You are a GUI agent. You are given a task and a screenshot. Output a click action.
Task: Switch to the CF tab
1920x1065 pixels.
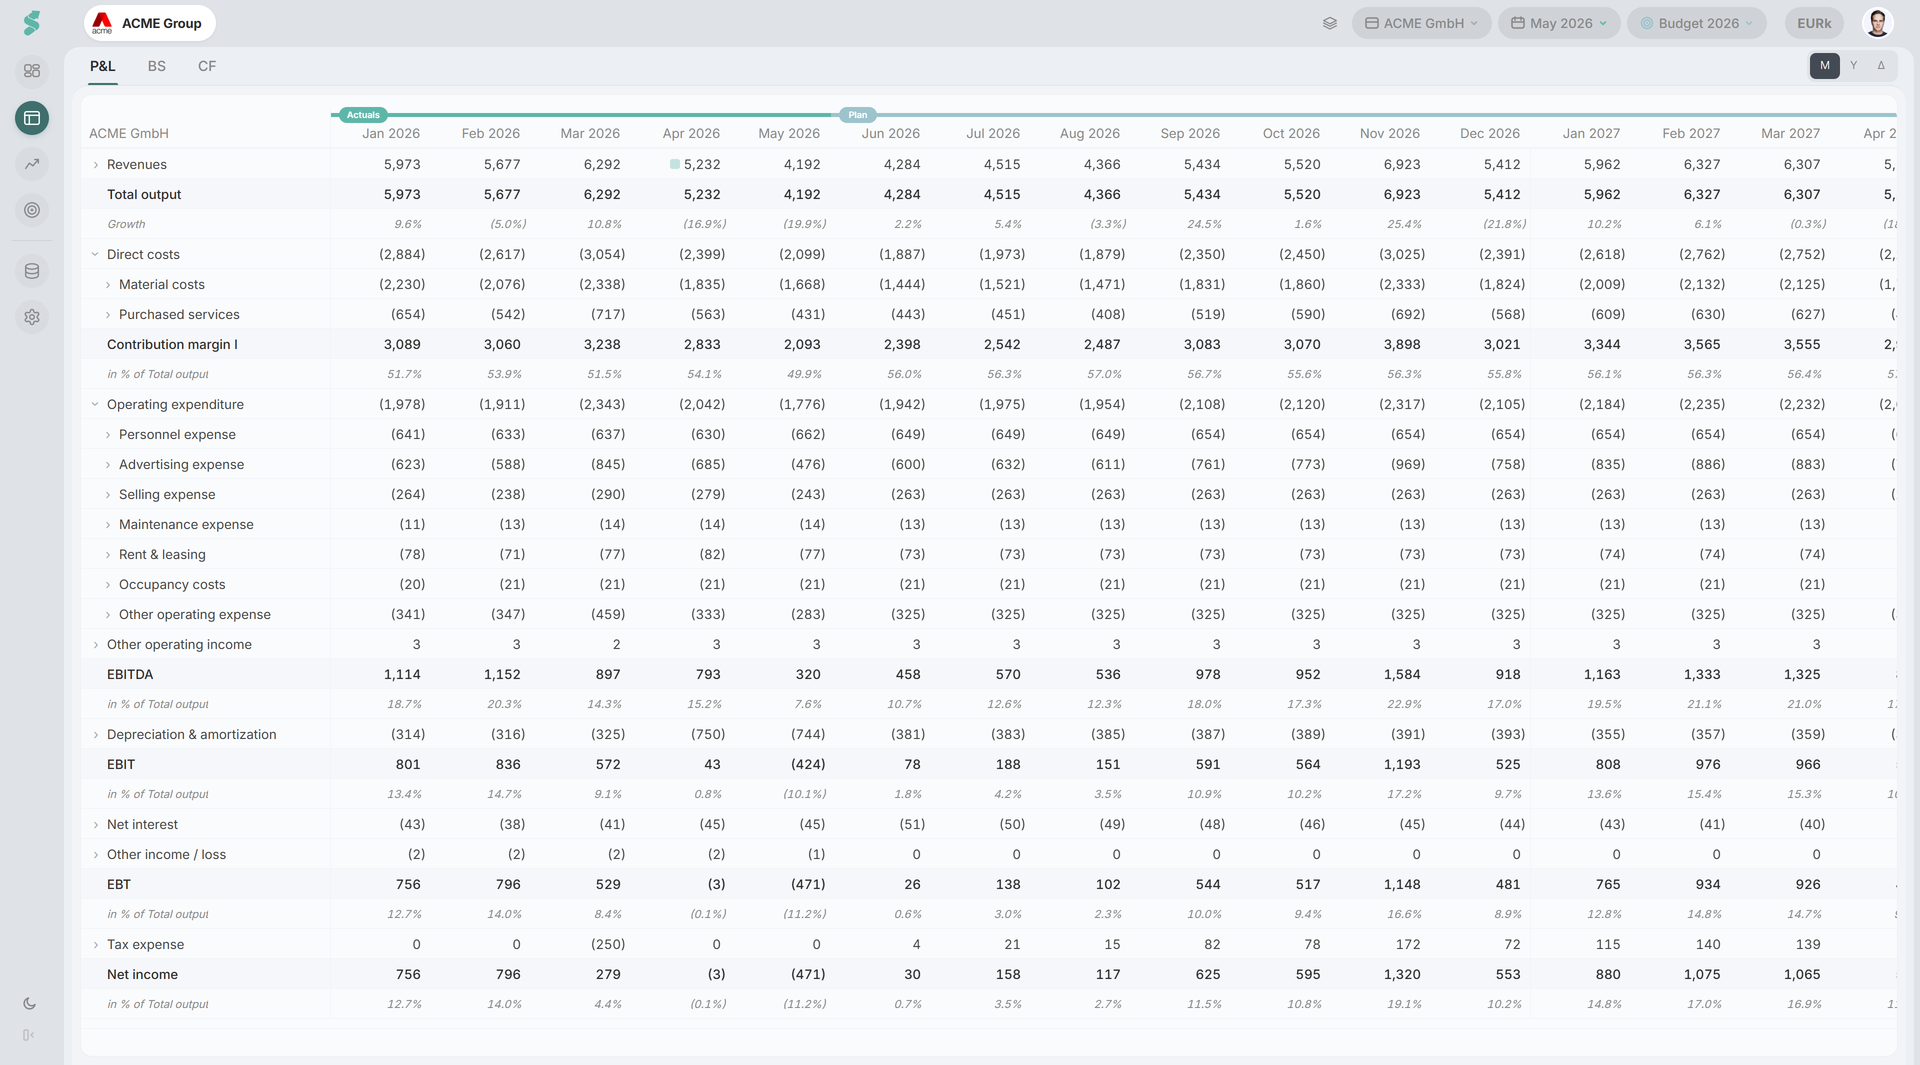pos(207,66)
